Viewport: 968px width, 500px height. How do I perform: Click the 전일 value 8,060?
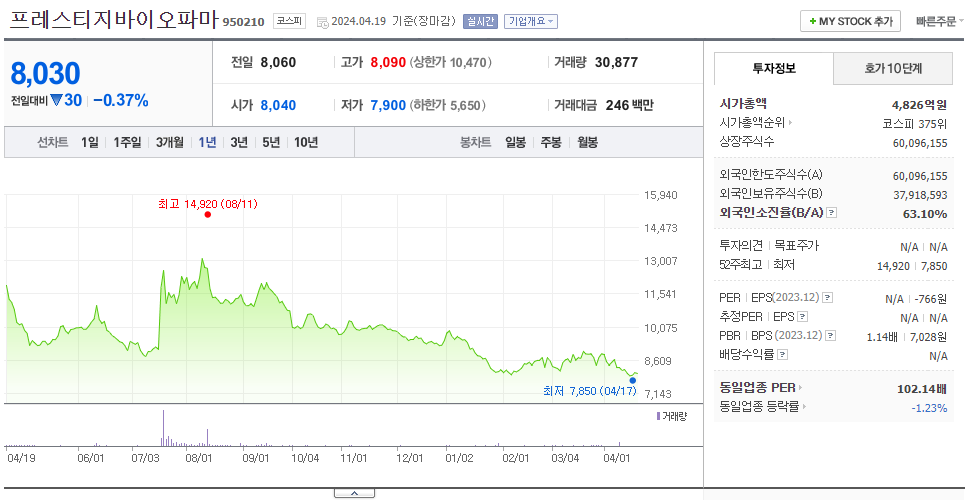[278, 62]
